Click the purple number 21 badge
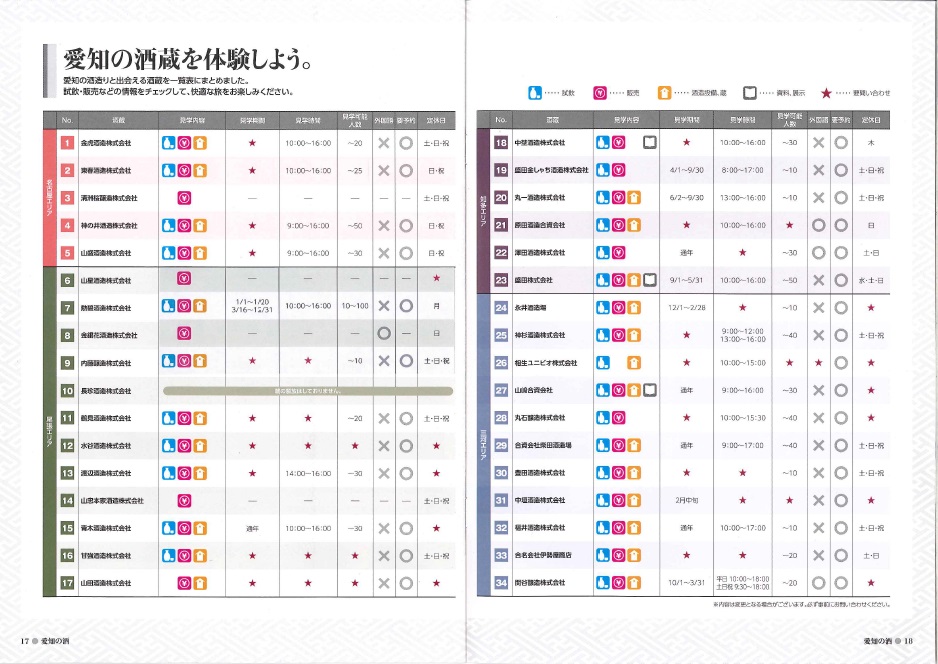The image size is (938, 664). 501,225
